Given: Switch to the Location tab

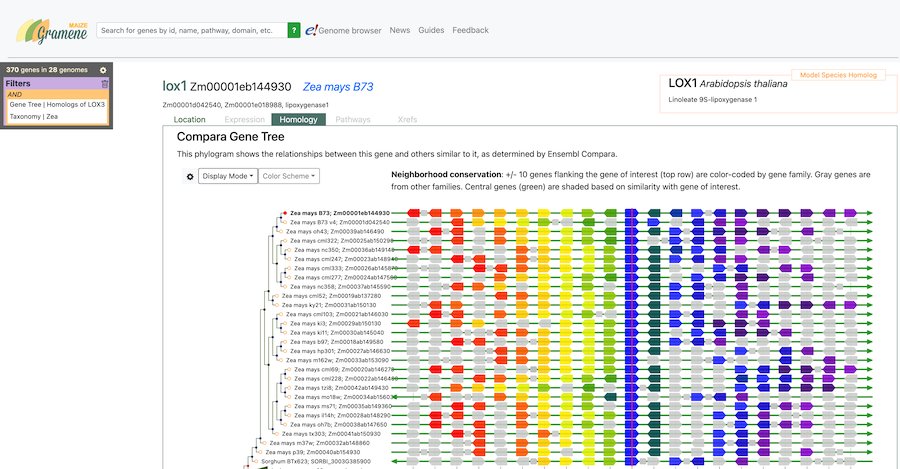Looking at the screenshot, I should click(x=189, y=120).
